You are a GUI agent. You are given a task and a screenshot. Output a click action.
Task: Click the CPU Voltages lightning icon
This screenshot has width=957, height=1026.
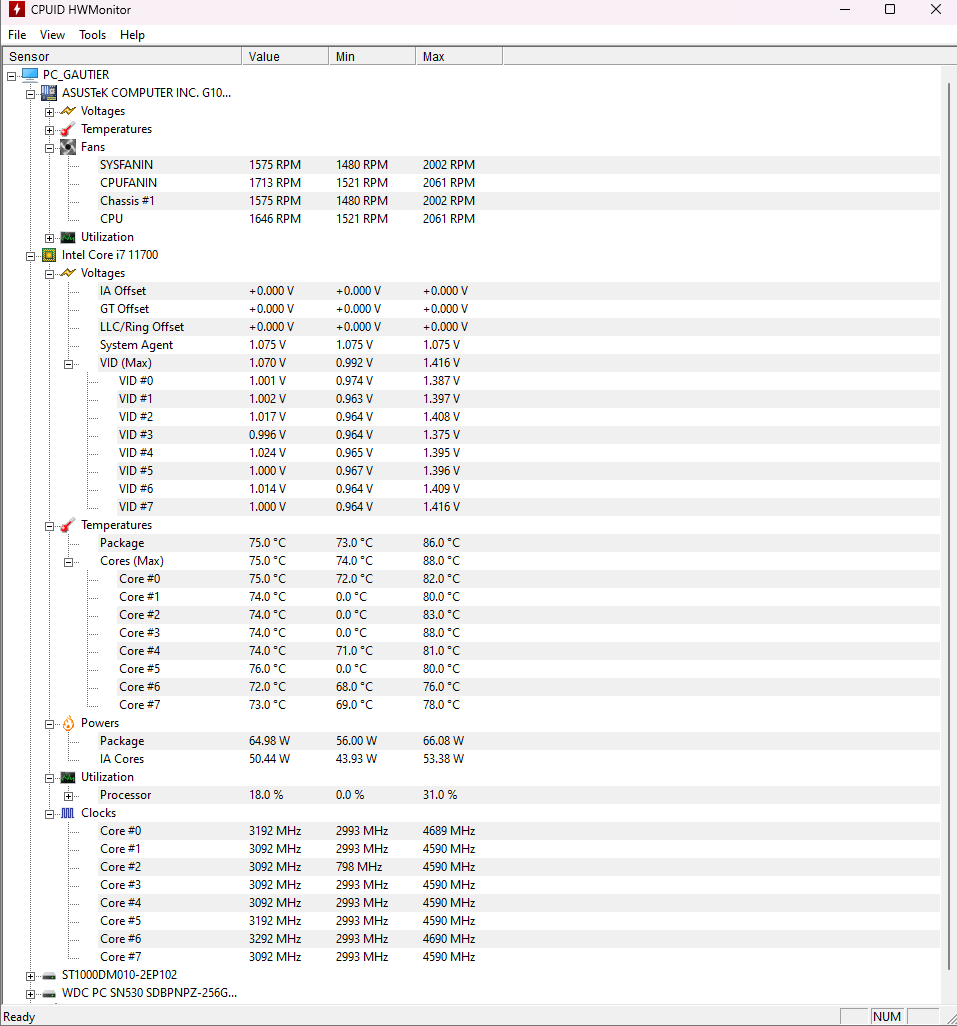68,273
